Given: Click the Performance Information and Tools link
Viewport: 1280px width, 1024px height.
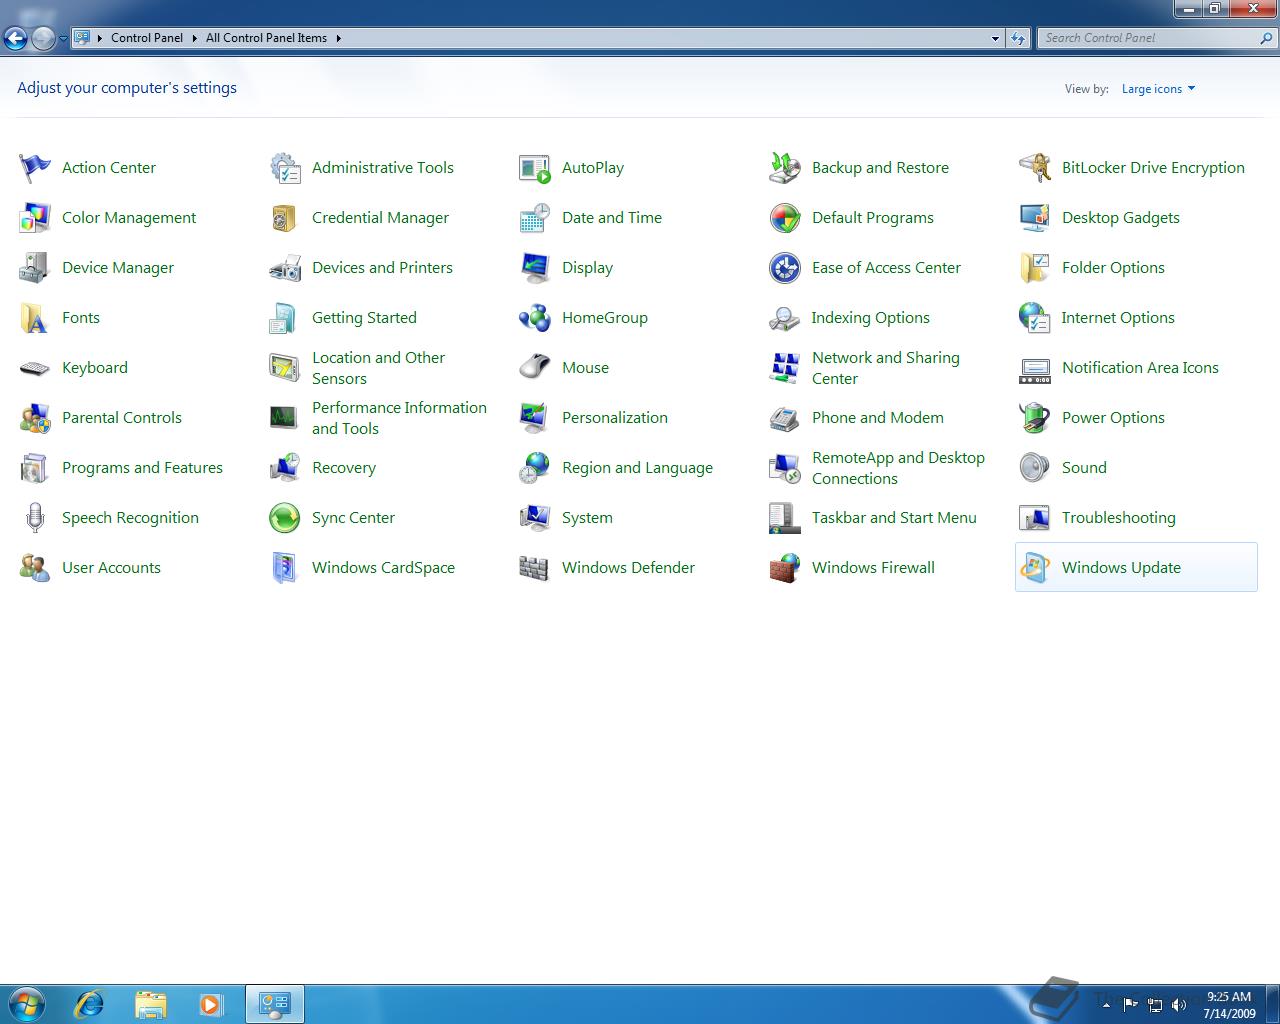Looking at the screenshot, I should point(399,418).
